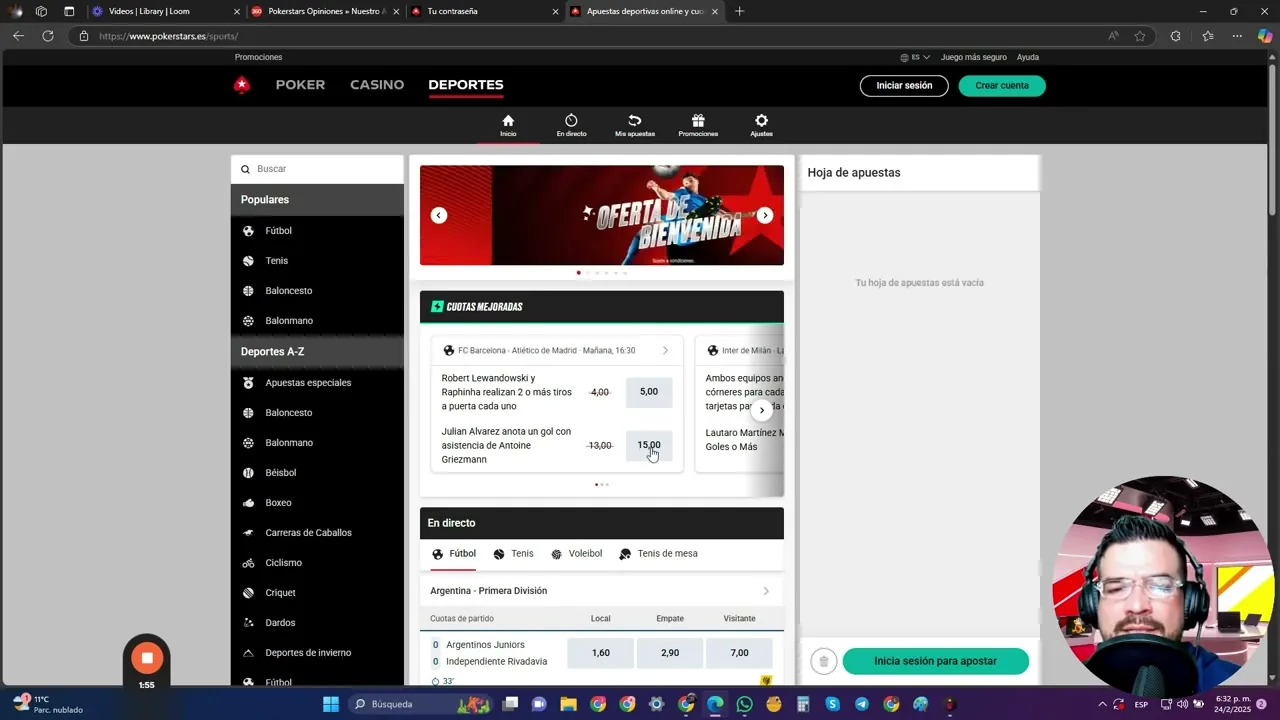The height and width of the screenshot is (720, 1280).
Task: Open Promociones link in top bar
Action: tap(258, 57)
